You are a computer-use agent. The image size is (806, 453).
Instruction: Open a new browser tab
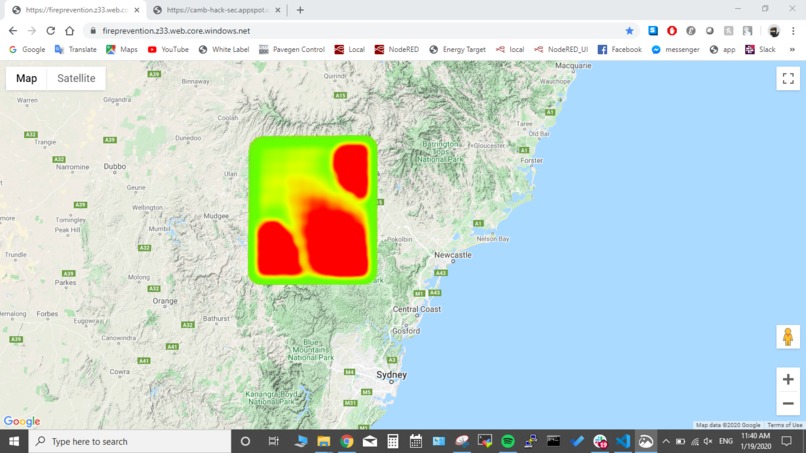click(x=300, y=10)
